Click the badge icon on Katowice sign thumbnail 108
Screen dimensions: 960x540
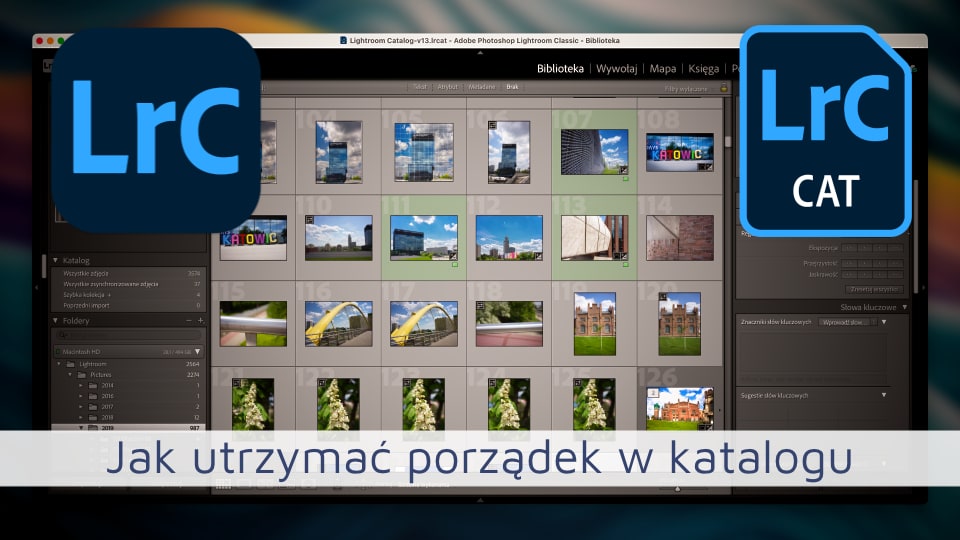click(708, 168)
